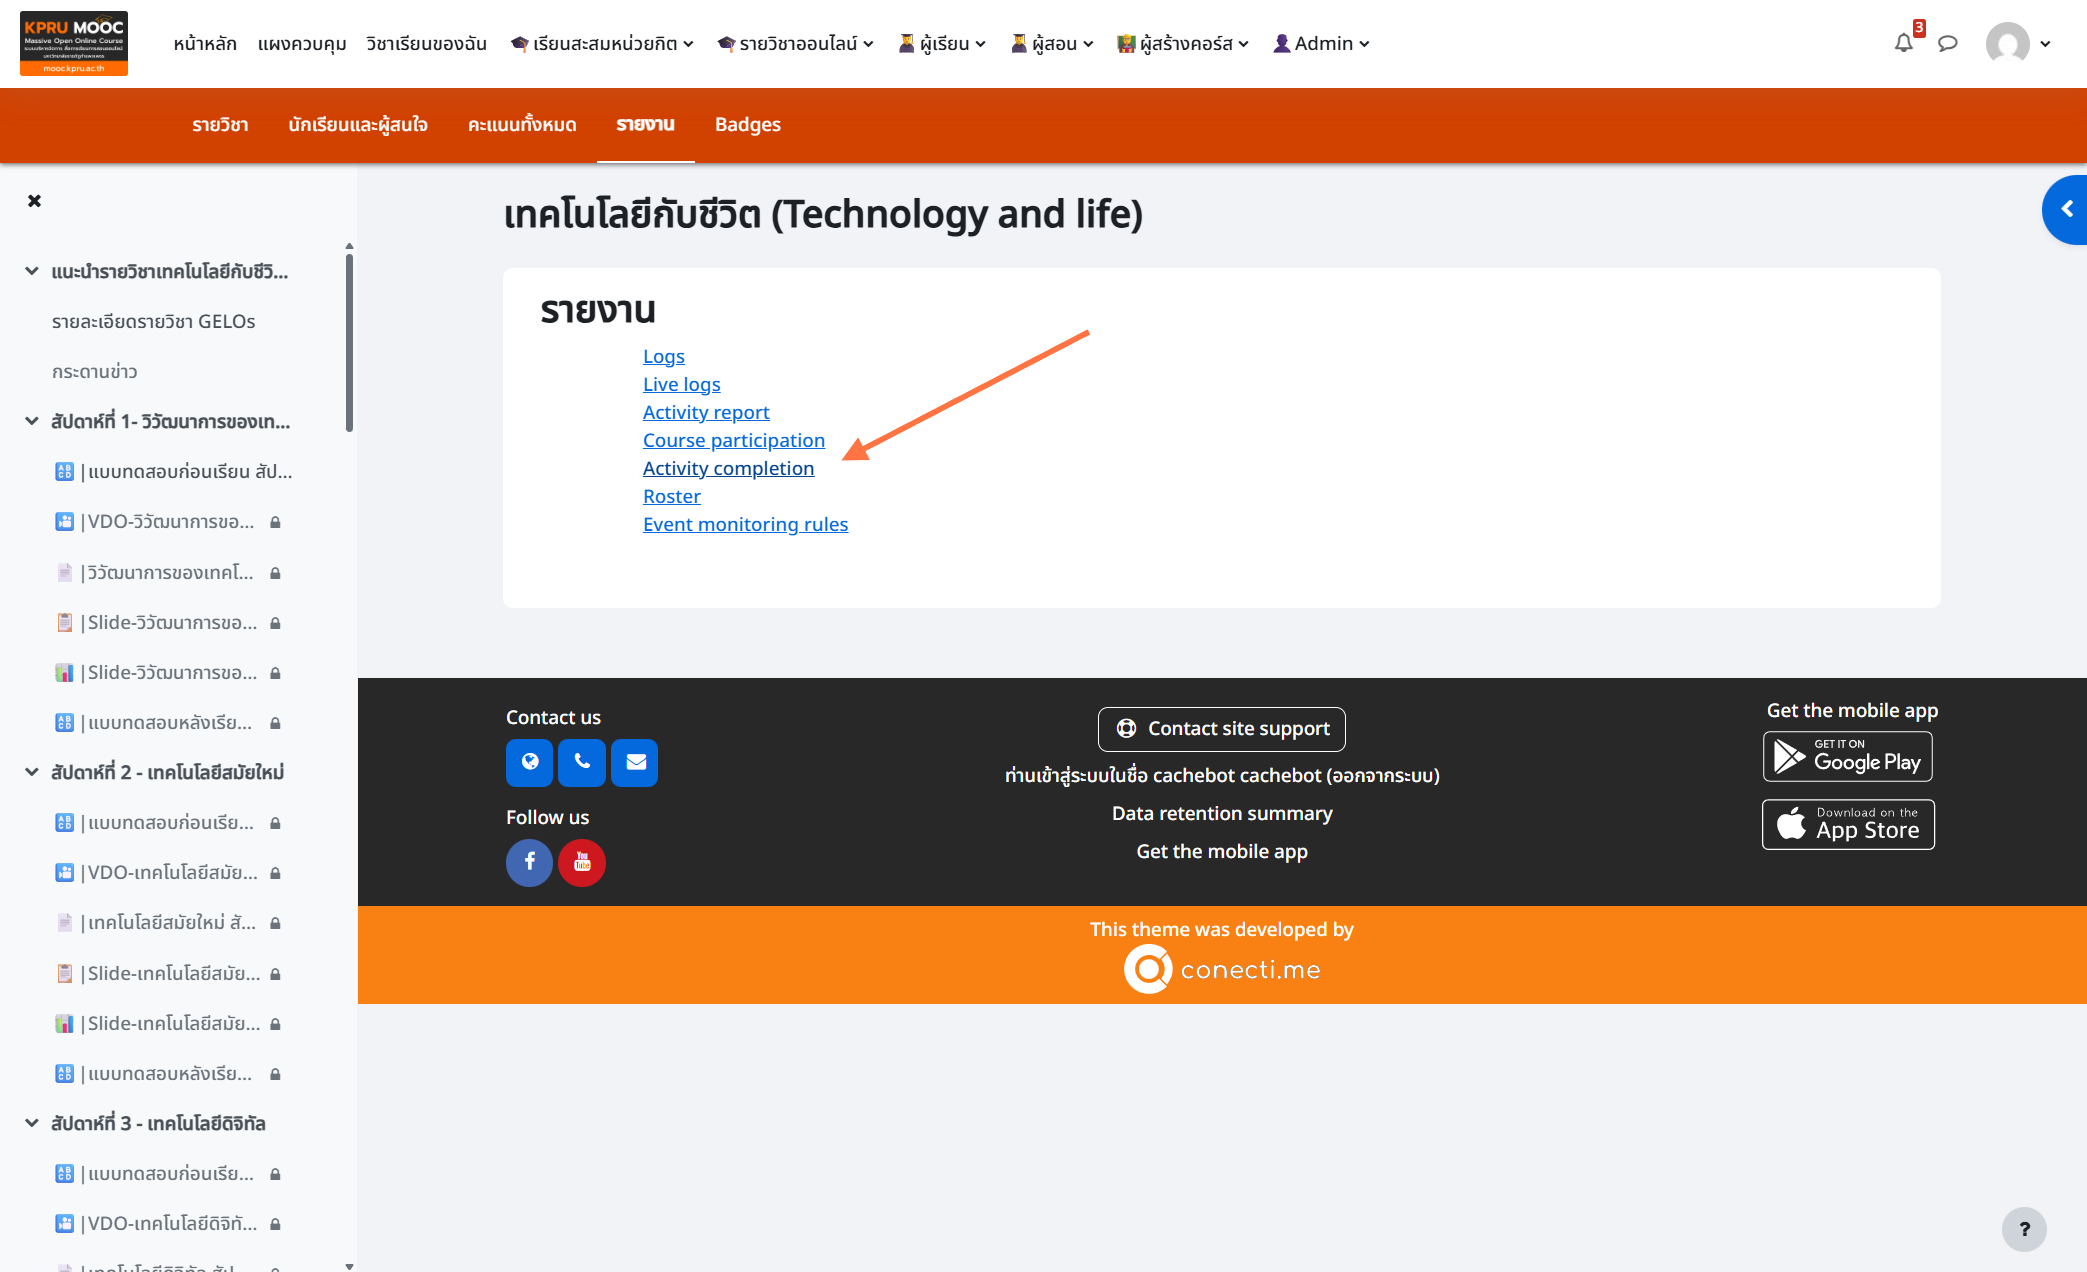
Task: Switch to the รายวิชา tab
Action: point(220,125)
